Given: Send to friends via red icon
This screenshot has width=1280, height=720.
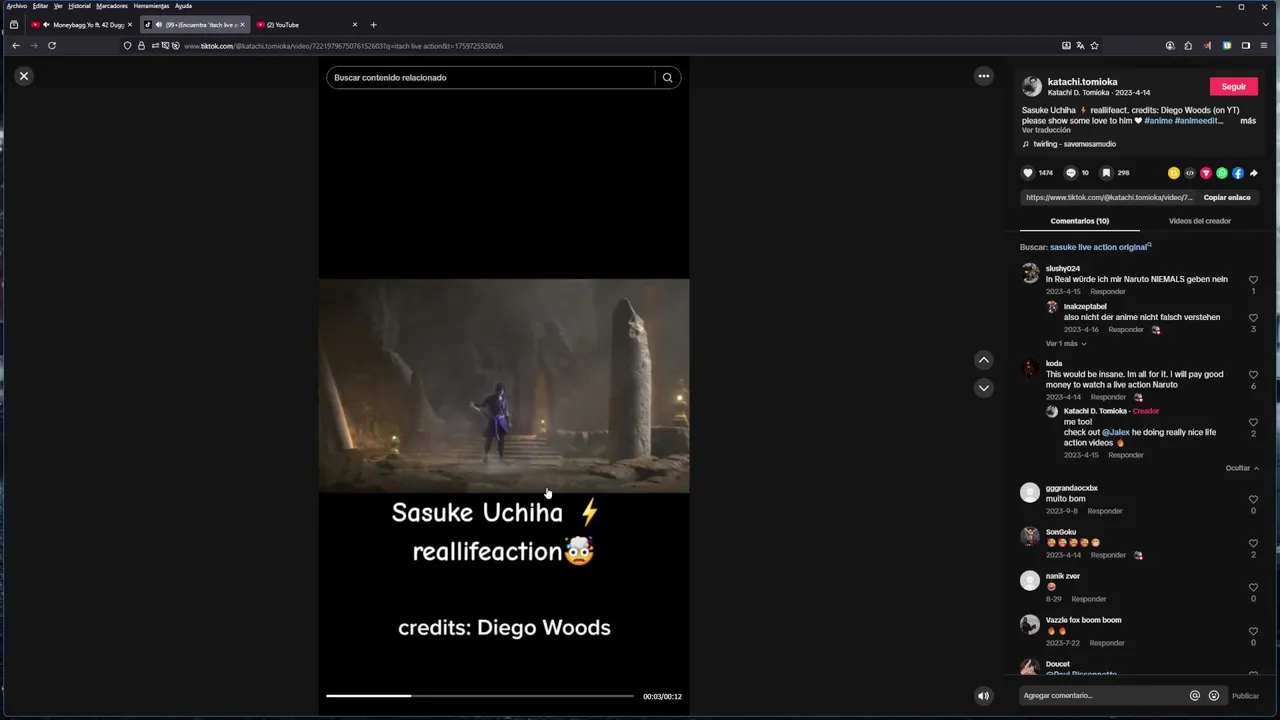Looking at the screenshot, I should click(1206, 173).
